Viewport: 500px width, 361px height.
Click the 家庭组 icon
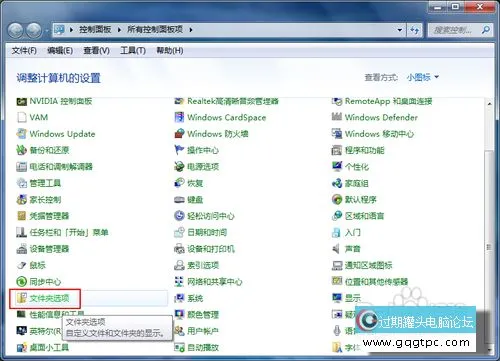(x=337, y=183)
